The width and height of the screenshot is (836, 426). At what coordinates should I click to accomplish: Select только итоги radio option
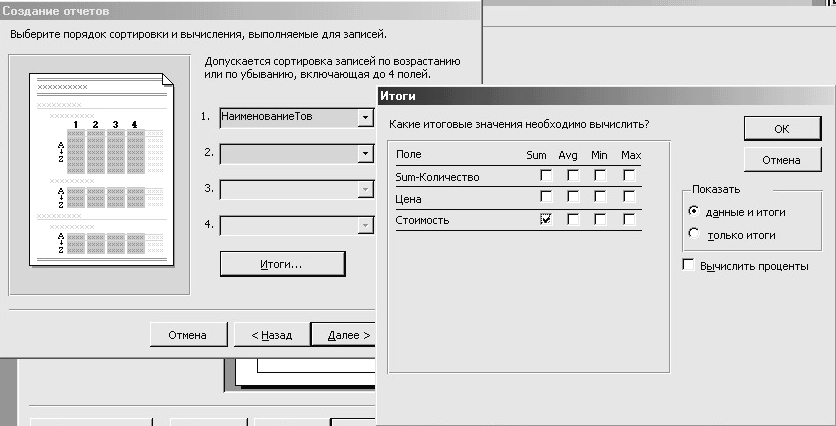click(694, 235)
